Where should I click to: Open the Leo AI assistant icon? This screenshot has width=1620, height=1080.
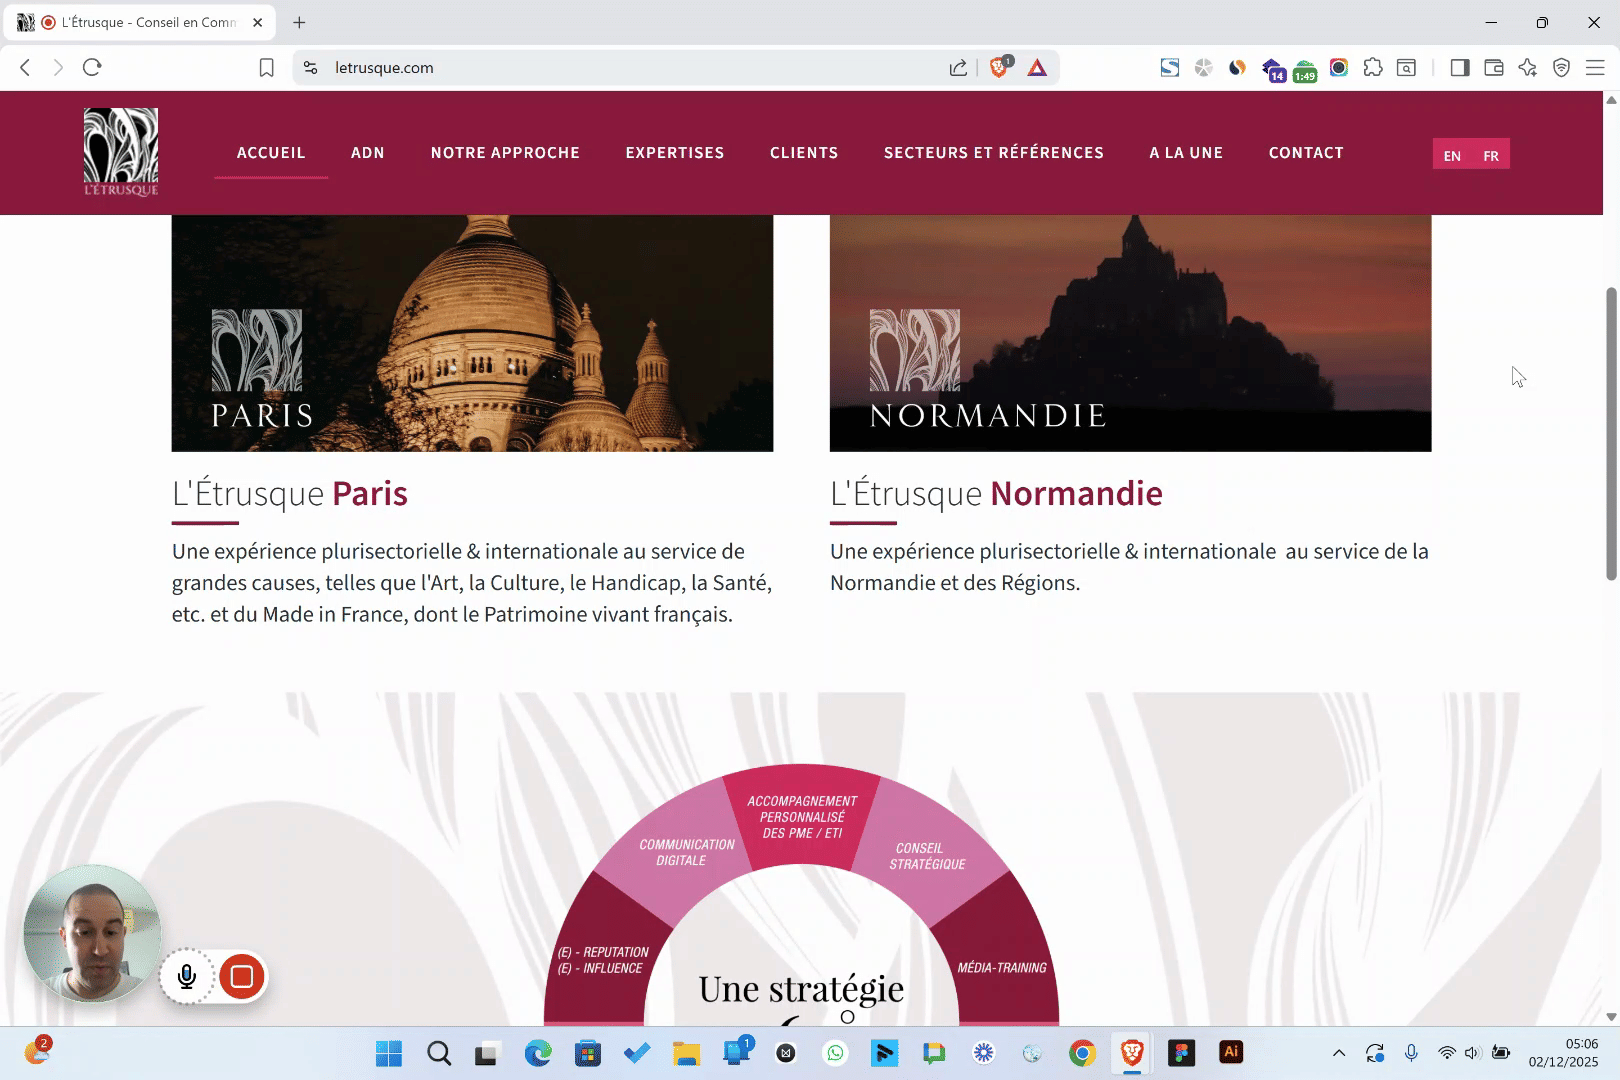tap(1527, 68)
